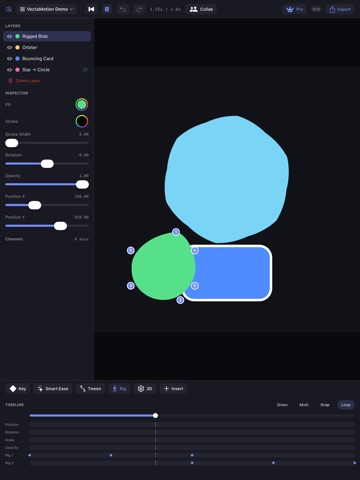Select the Star → Circle layer

(x=47, y=70)
